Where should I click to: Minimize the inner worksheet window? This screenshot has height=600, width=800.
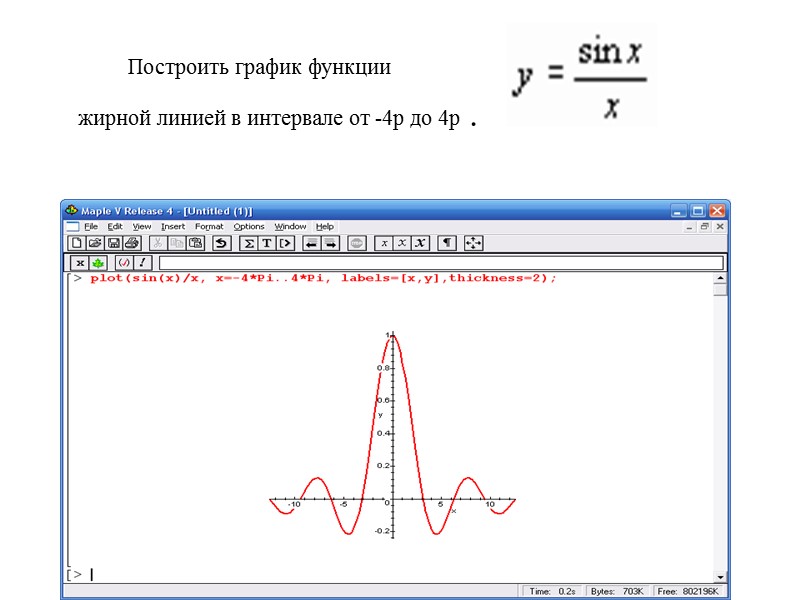click(x=689, y=227)
